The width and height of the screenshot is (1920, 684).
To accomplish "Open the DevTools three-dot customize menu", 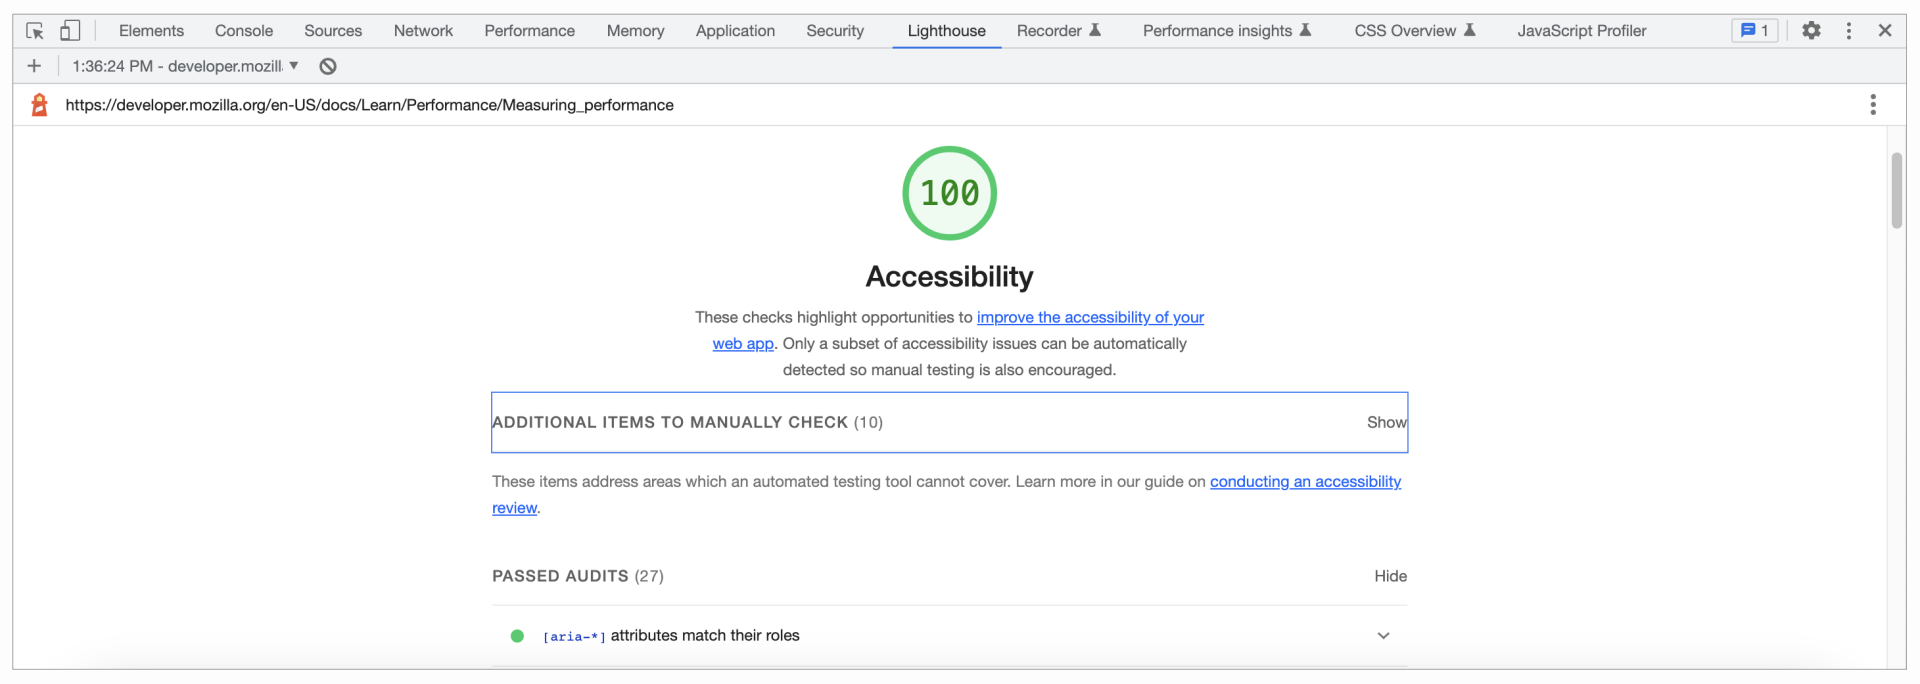I will pyautogui.click(x=1848, y=31).
